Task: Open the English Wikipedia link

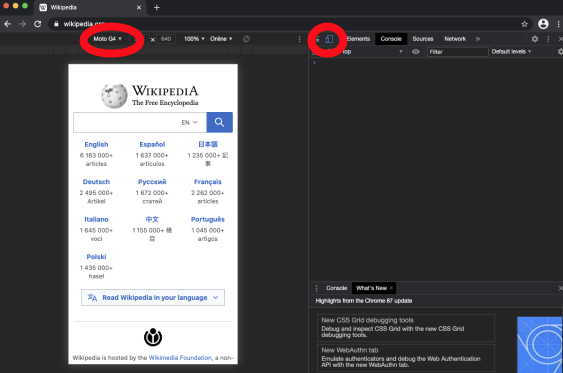Action: (96, 144)
